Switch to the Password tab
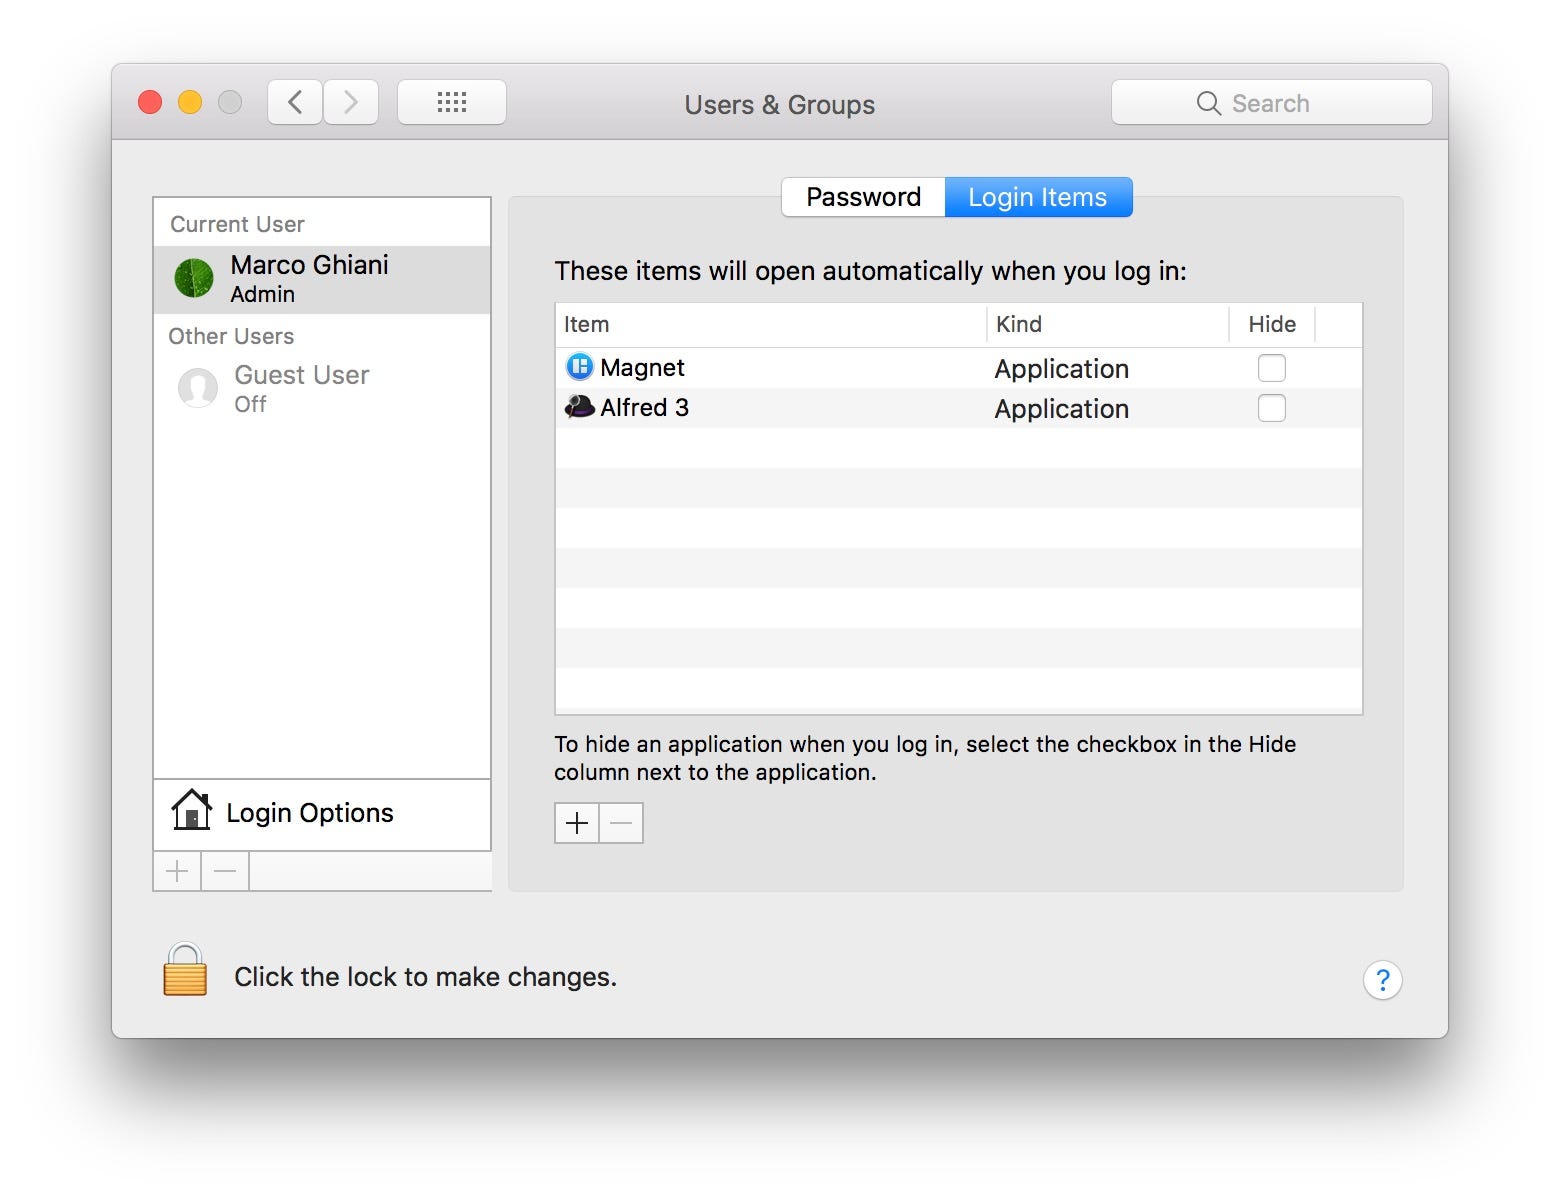The image size is (1560, 1198). 863,197
